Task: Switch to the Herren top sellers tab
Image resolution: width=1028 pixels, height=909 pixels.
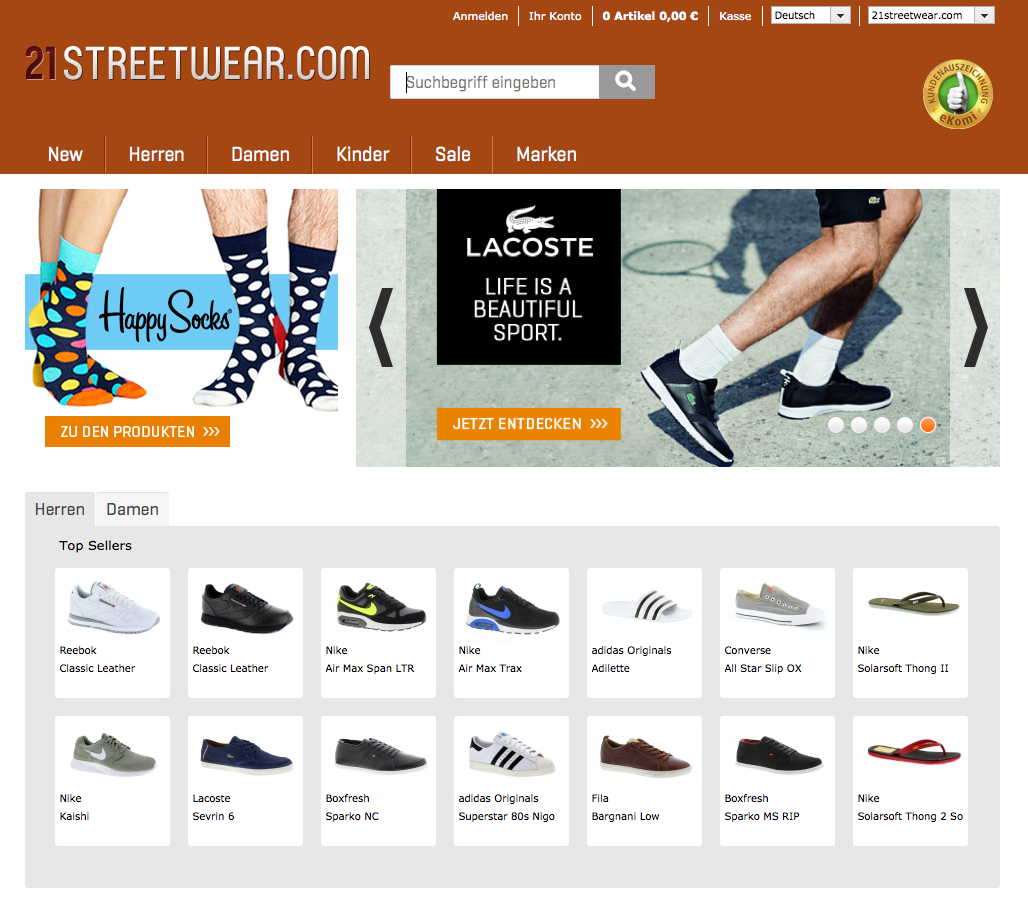Action: [x=60, y=510]
